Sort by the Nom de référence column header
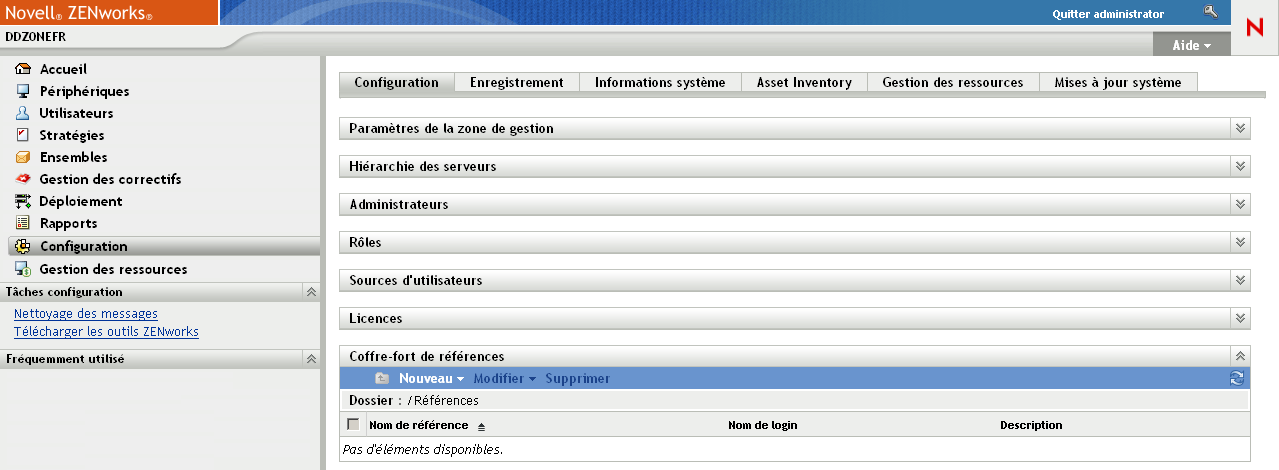 point(418,425)
